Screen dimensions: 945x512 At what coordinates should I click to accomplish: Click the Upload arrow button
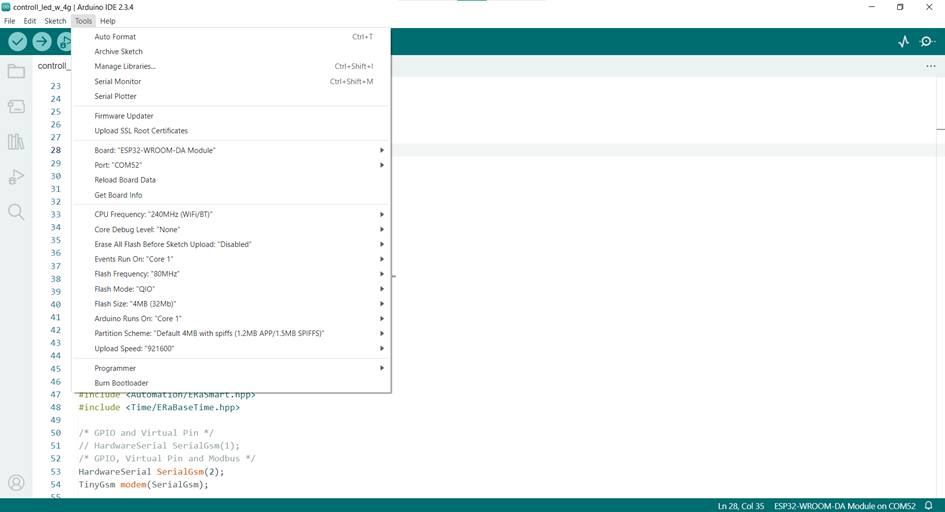pyautogui.click(x=41, y=41)
